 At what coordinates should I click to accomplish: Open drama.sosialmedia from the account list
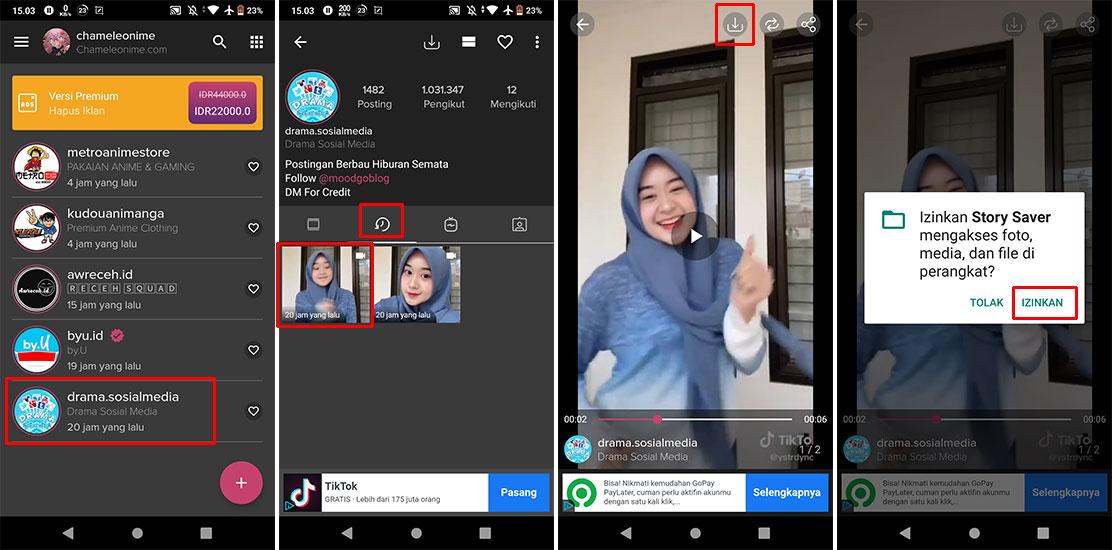[x=137, y=411]
